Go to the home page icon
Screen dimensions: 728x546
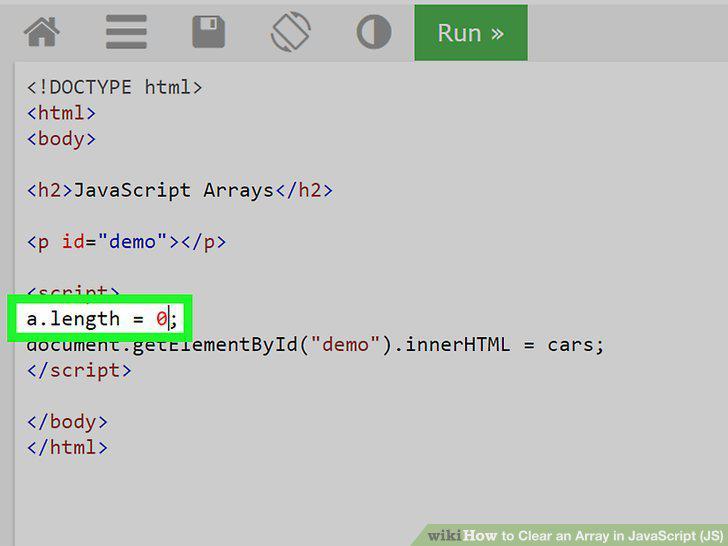(x=42, y=32)
